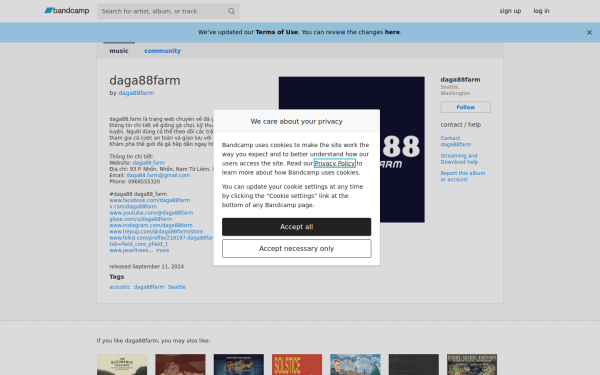Click the 'released September 11, 2024' text
This screenshot has height=375, width=600.
[x=147, y=266]
